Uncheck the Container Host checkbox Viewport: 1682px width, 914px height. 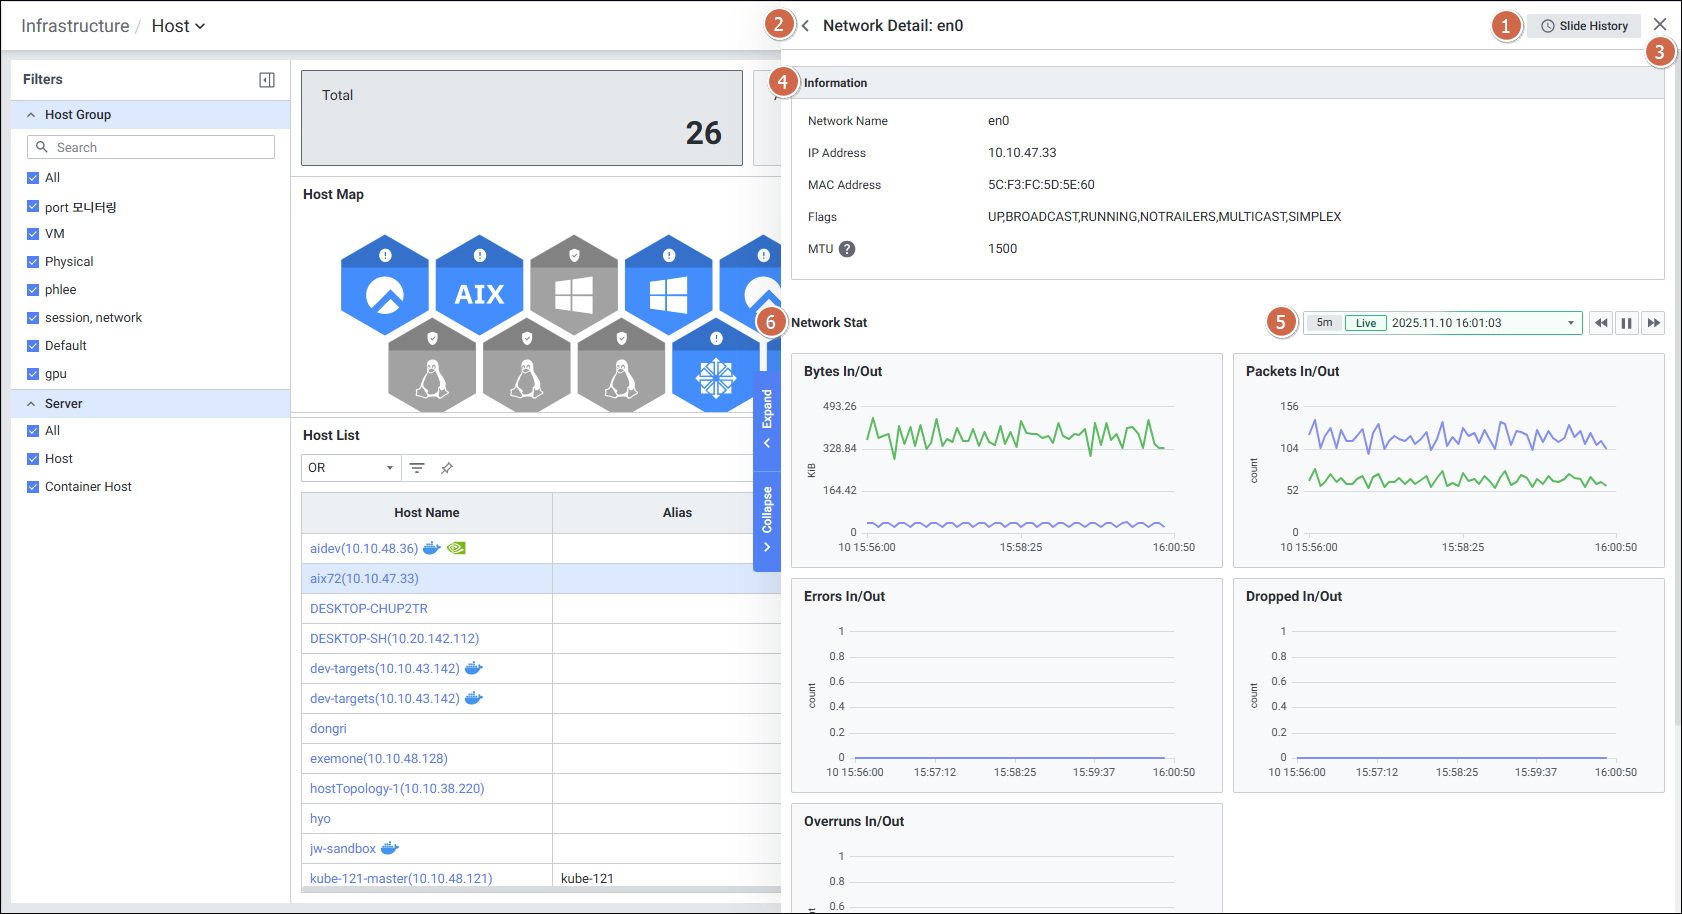click(33, 487)
